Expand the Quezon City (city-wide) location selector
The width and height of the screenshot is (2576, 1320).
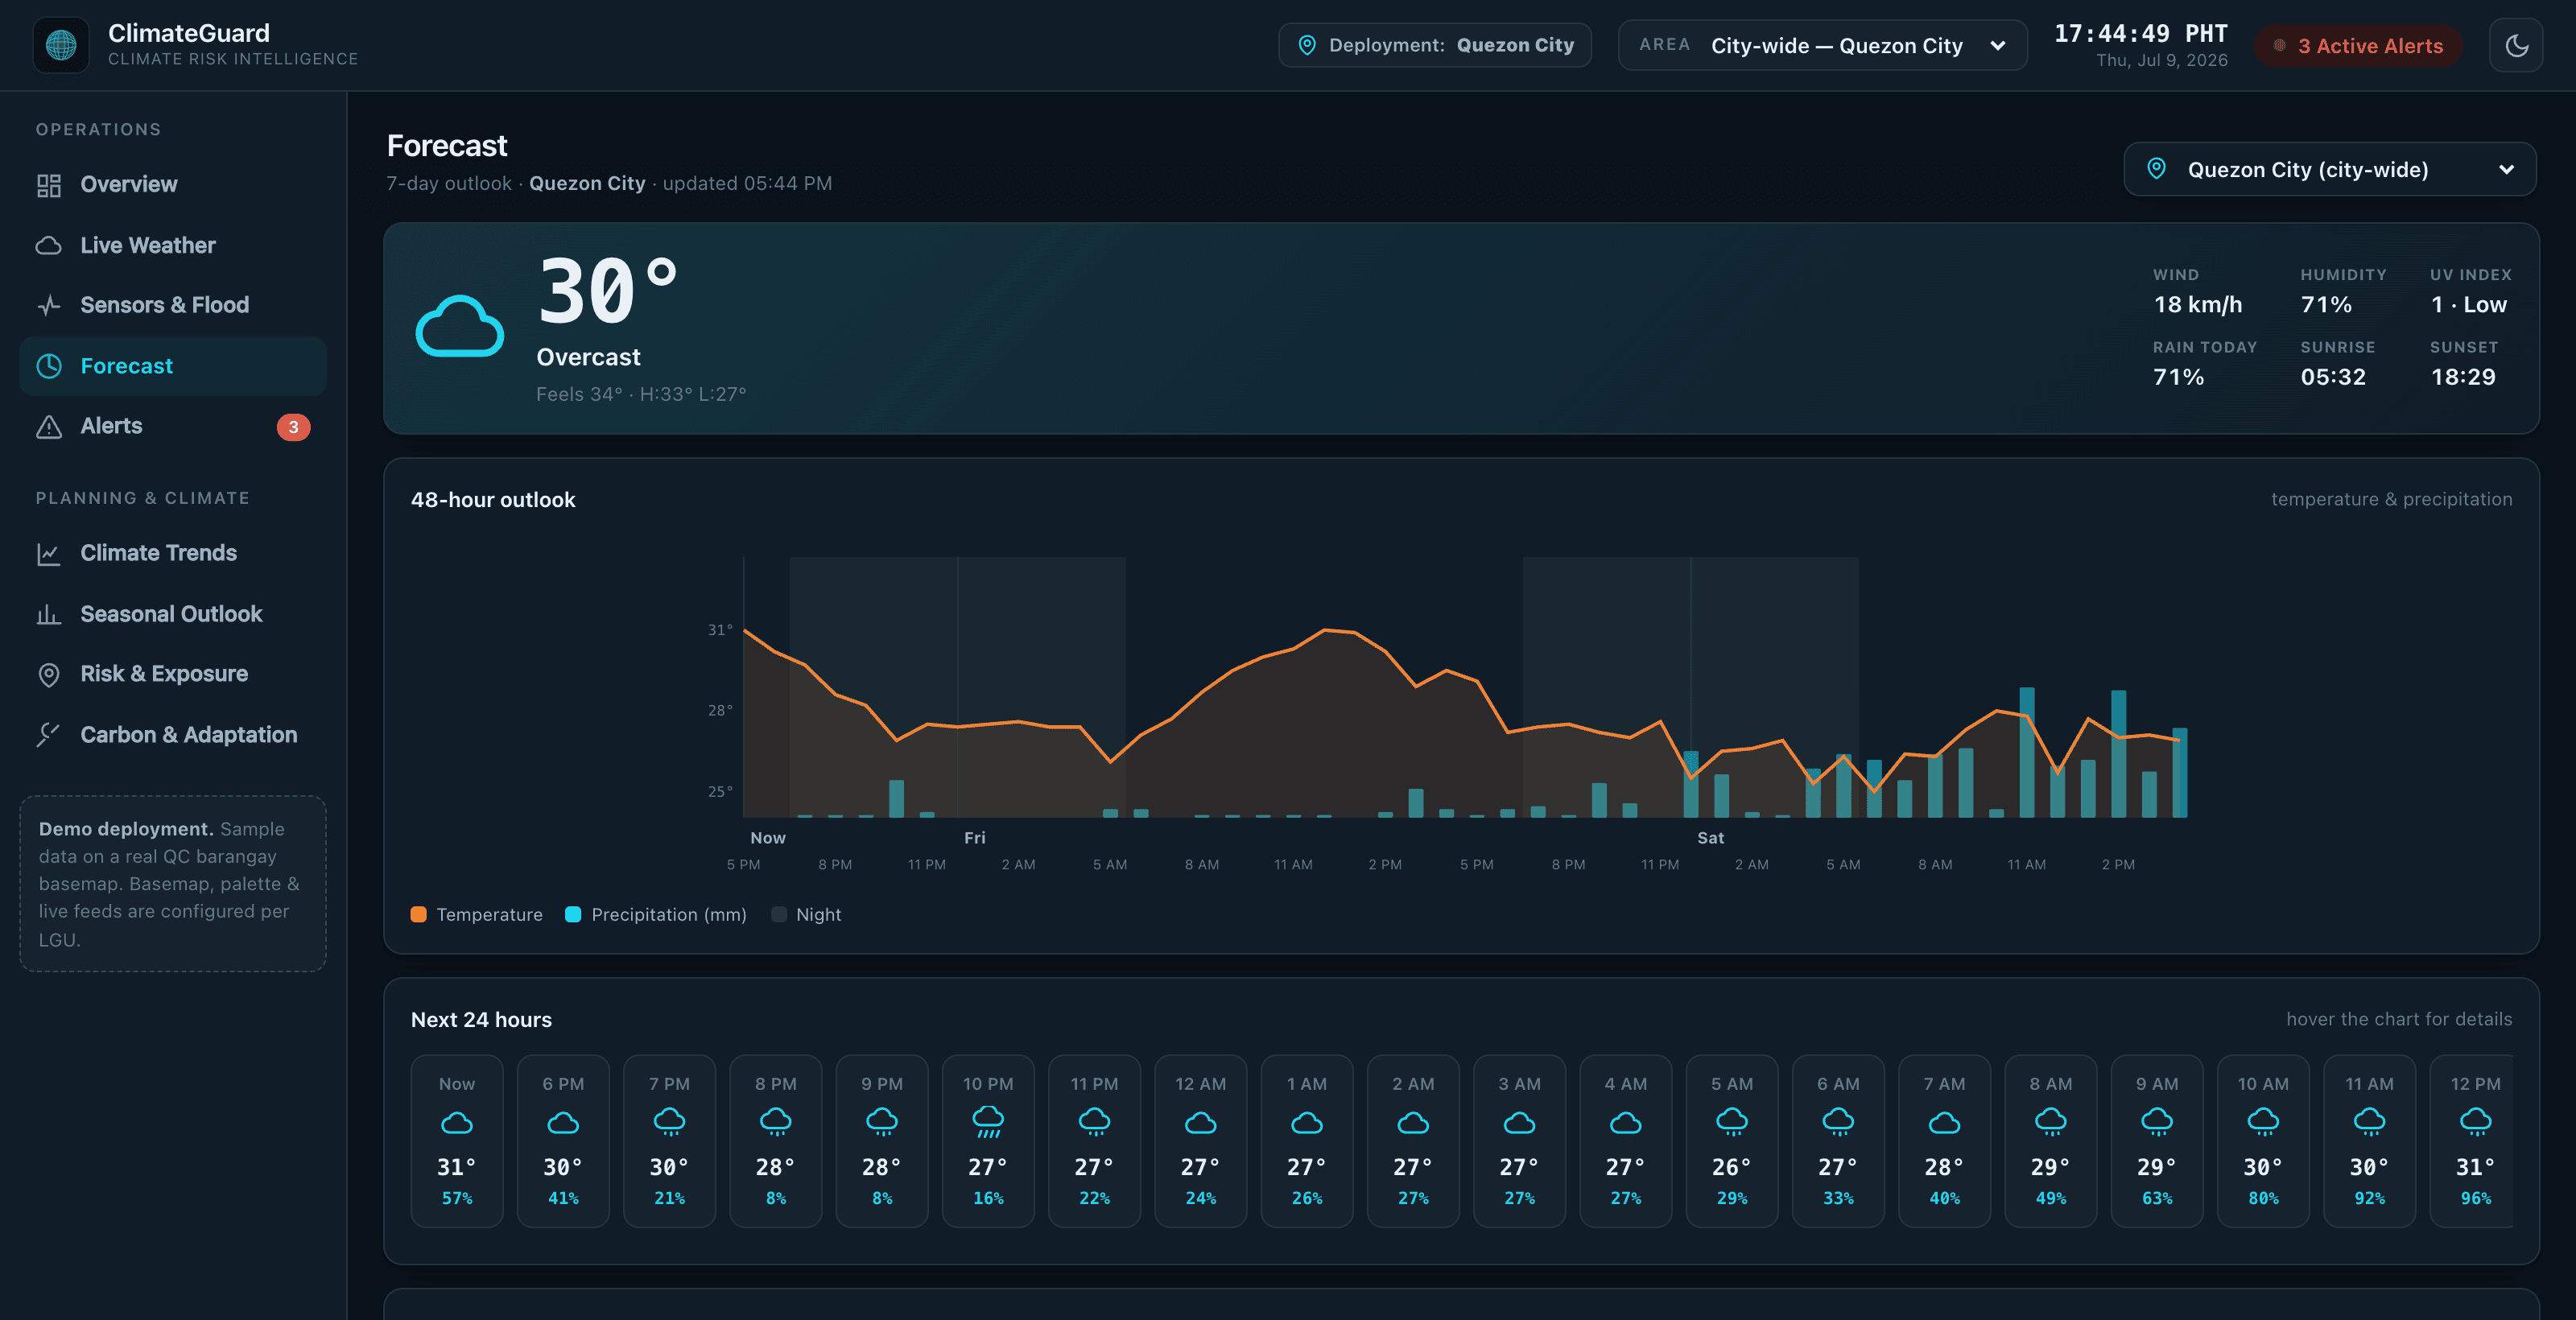[x=2329, y=169]
